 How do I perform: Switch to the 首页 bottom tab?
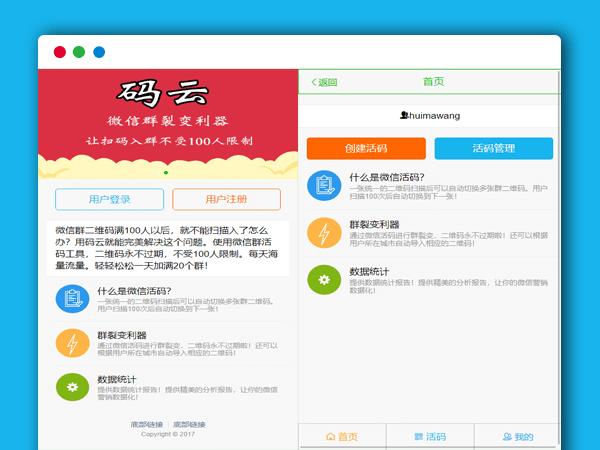(342, 437)
